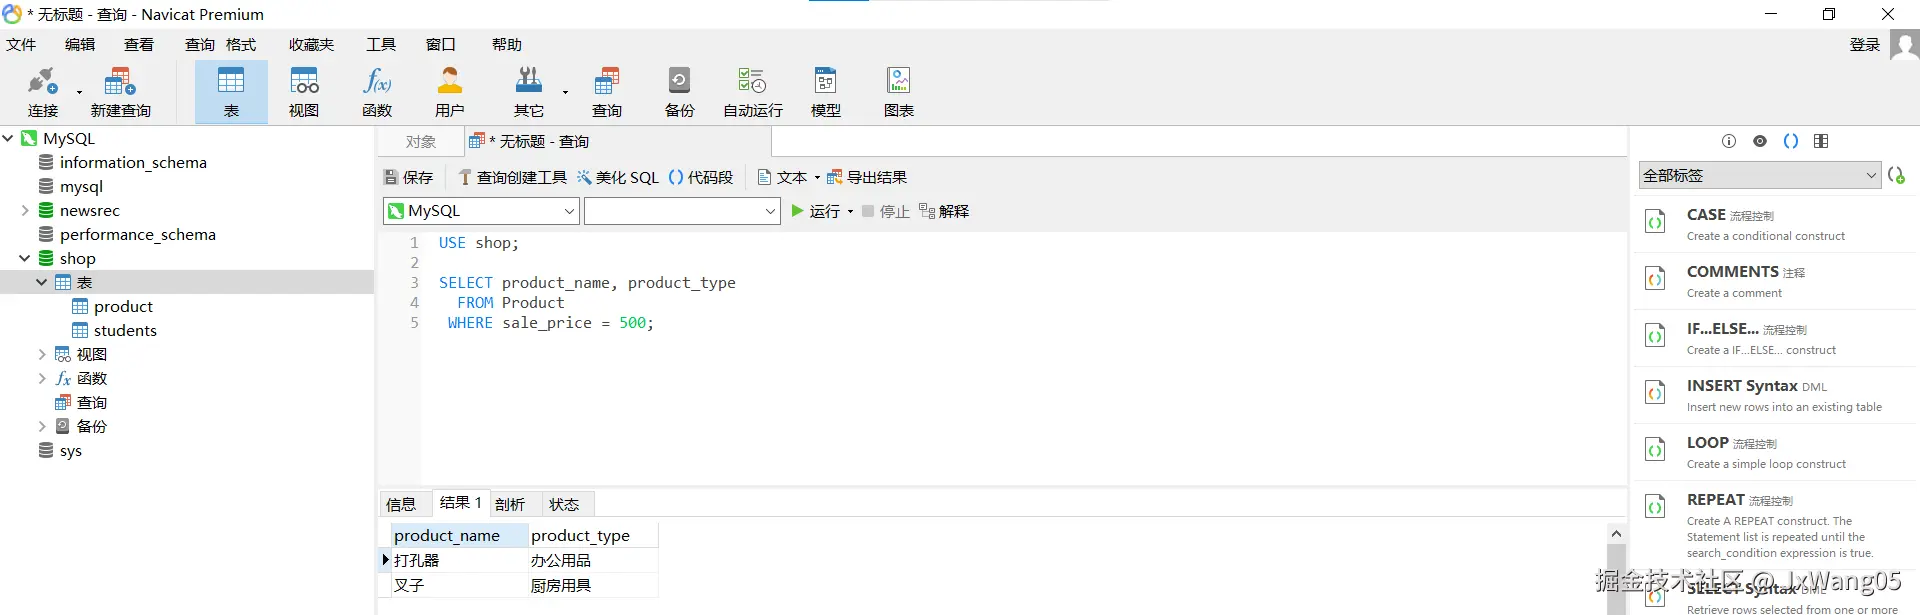Open the empty database selection dropdown

[x=682, y=211]
